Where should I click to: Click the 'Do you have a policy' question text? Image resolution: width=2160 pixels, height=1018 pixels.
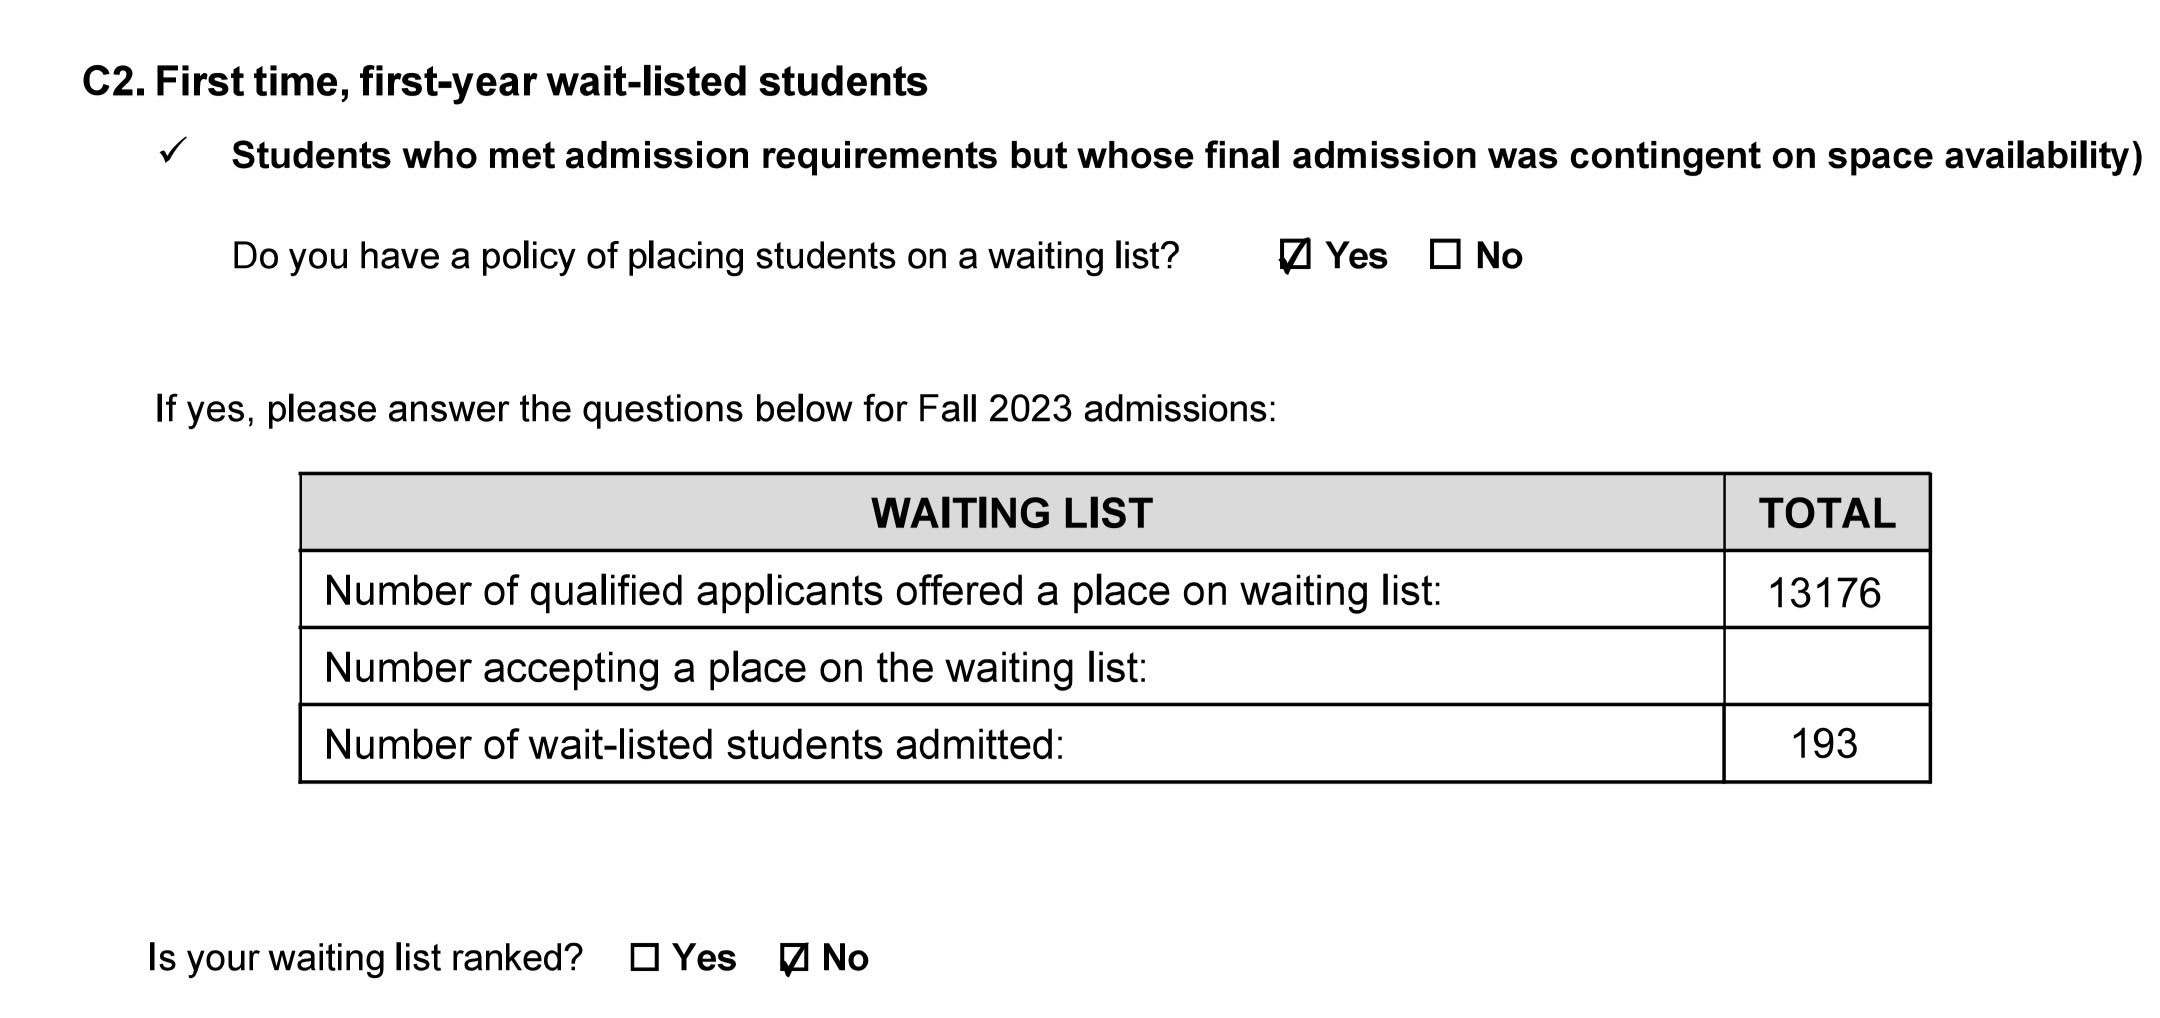pos(705,256)
